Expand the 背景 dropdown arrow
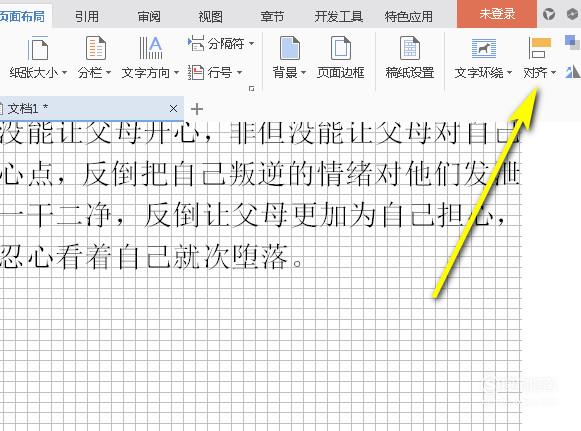Screen dimensions: 581x431 click(x=303, y=72)
